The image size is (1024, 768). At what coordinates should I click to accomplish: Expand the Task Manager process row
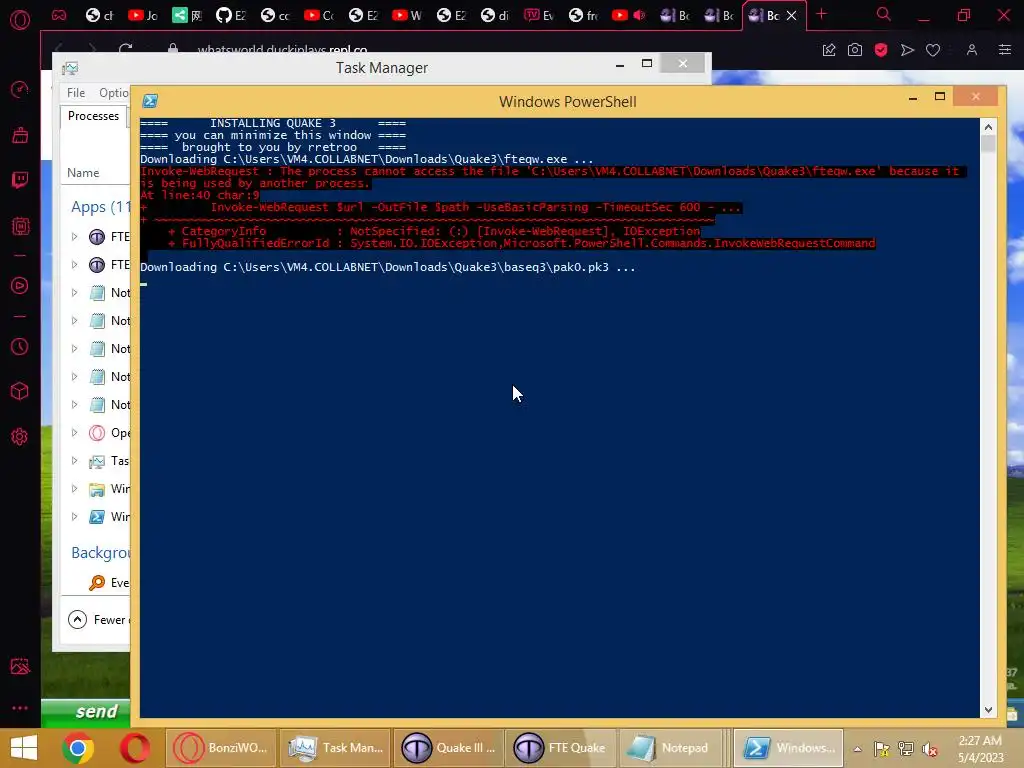(x=74, y=460)
